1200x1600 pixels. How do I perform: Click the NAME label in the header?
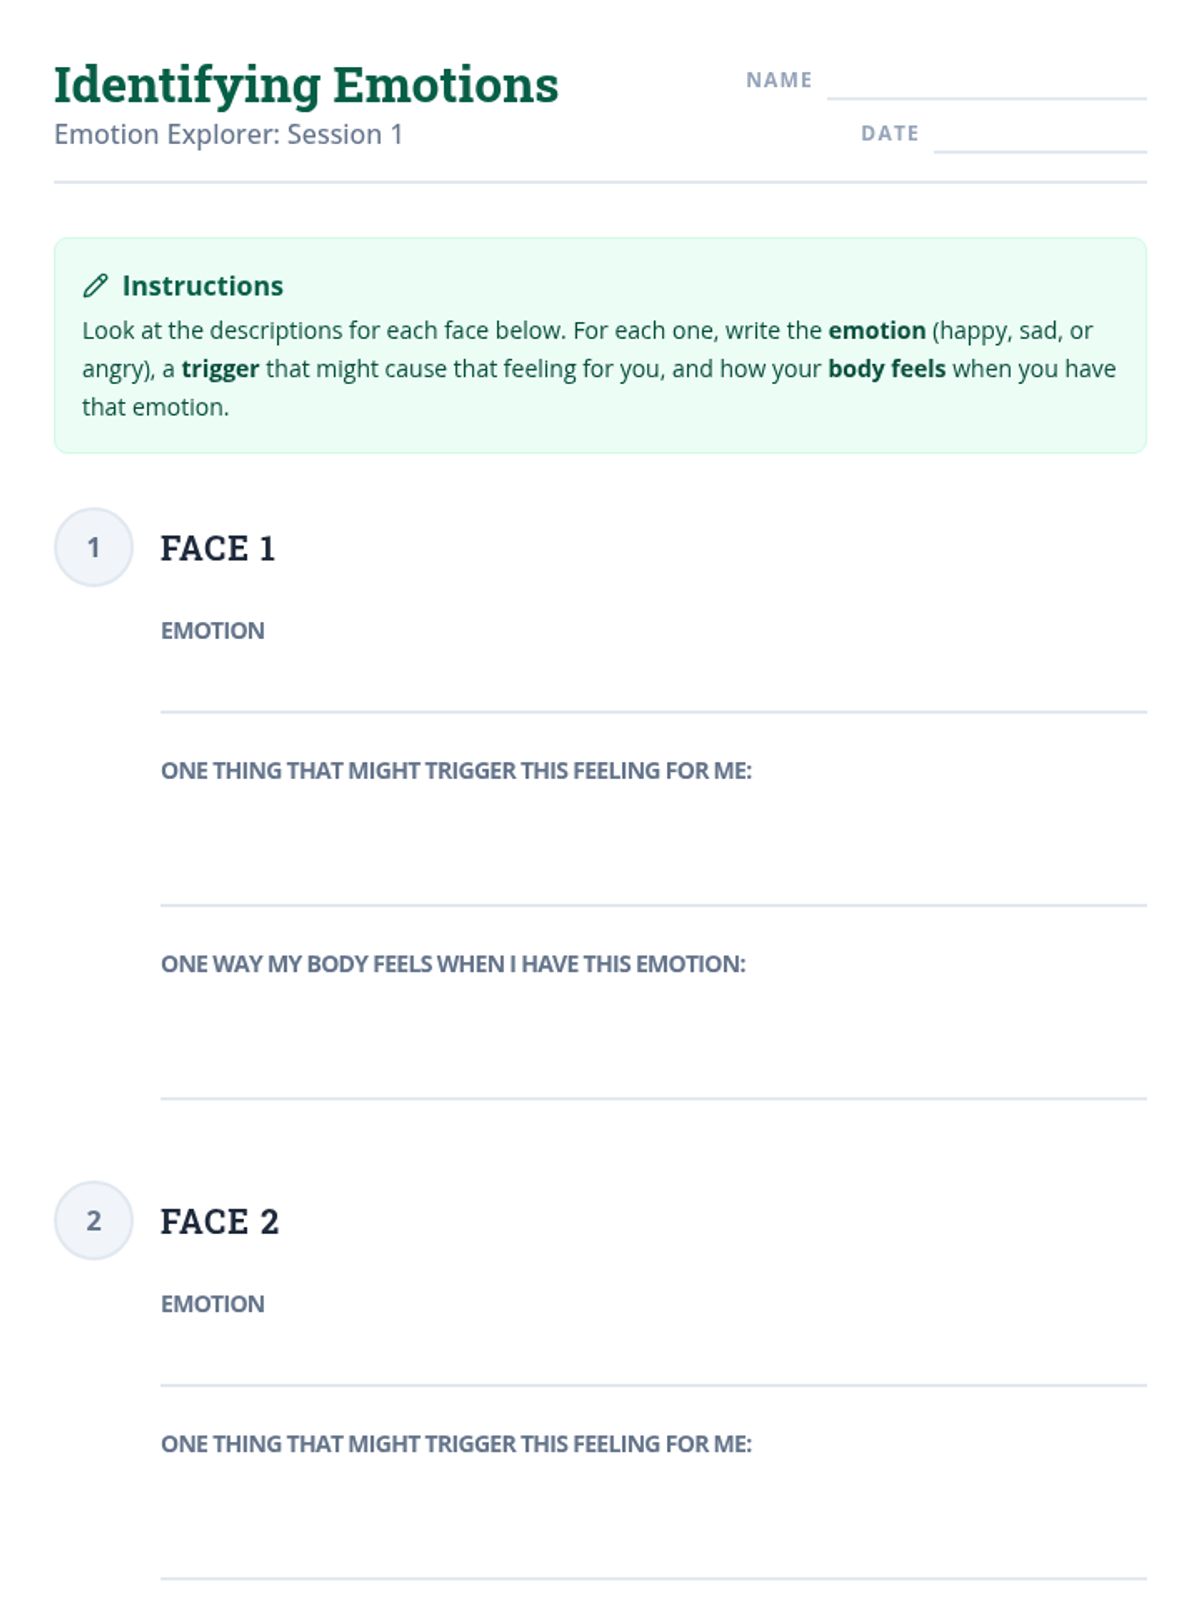click(x=779, y=80)
